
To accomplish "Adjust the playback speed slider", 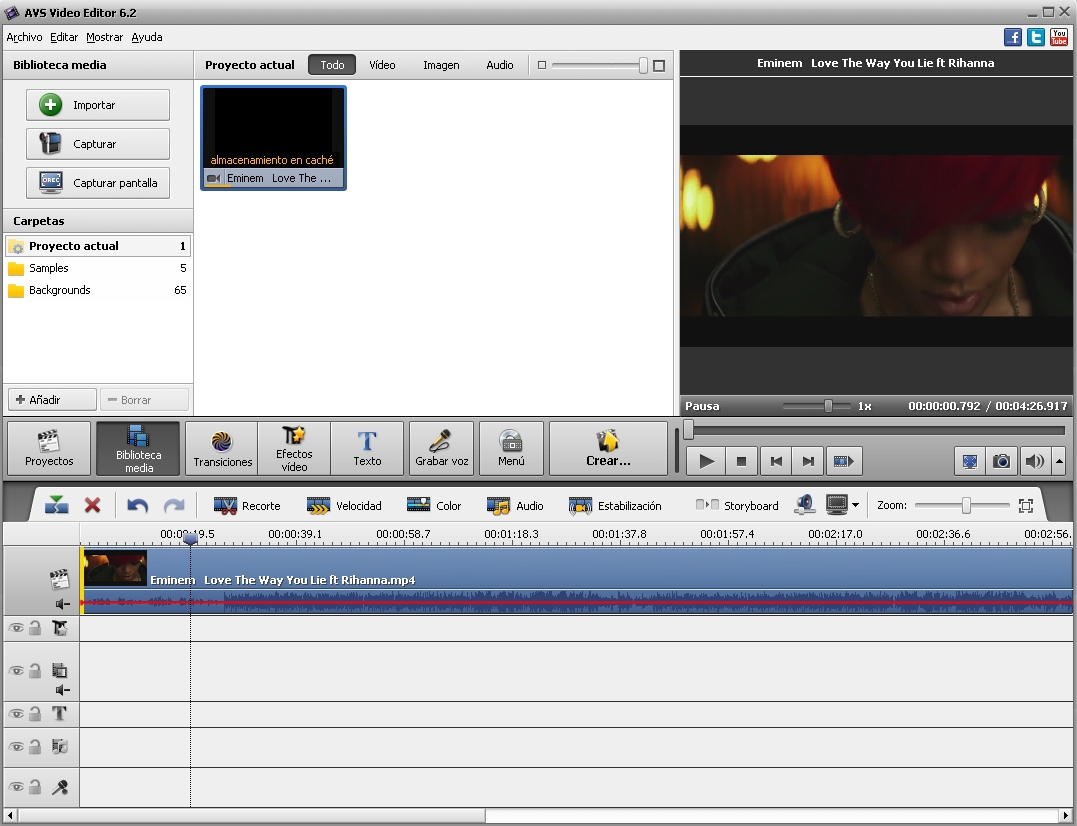I will 828,406.
